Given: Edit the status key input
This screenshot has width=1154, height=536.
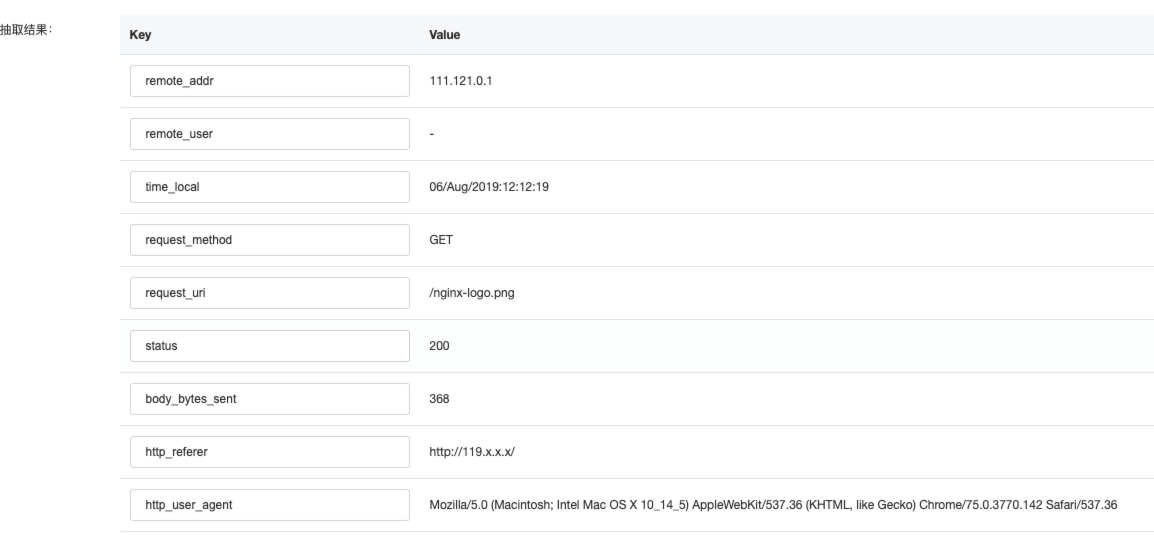Looking at the screenshot, I should tap(269, 346).
